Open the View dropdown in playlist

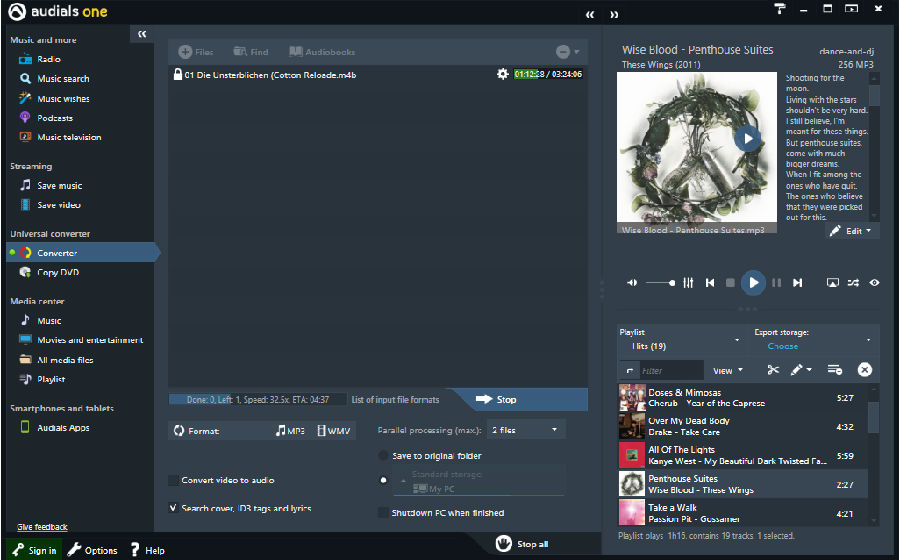727,371
